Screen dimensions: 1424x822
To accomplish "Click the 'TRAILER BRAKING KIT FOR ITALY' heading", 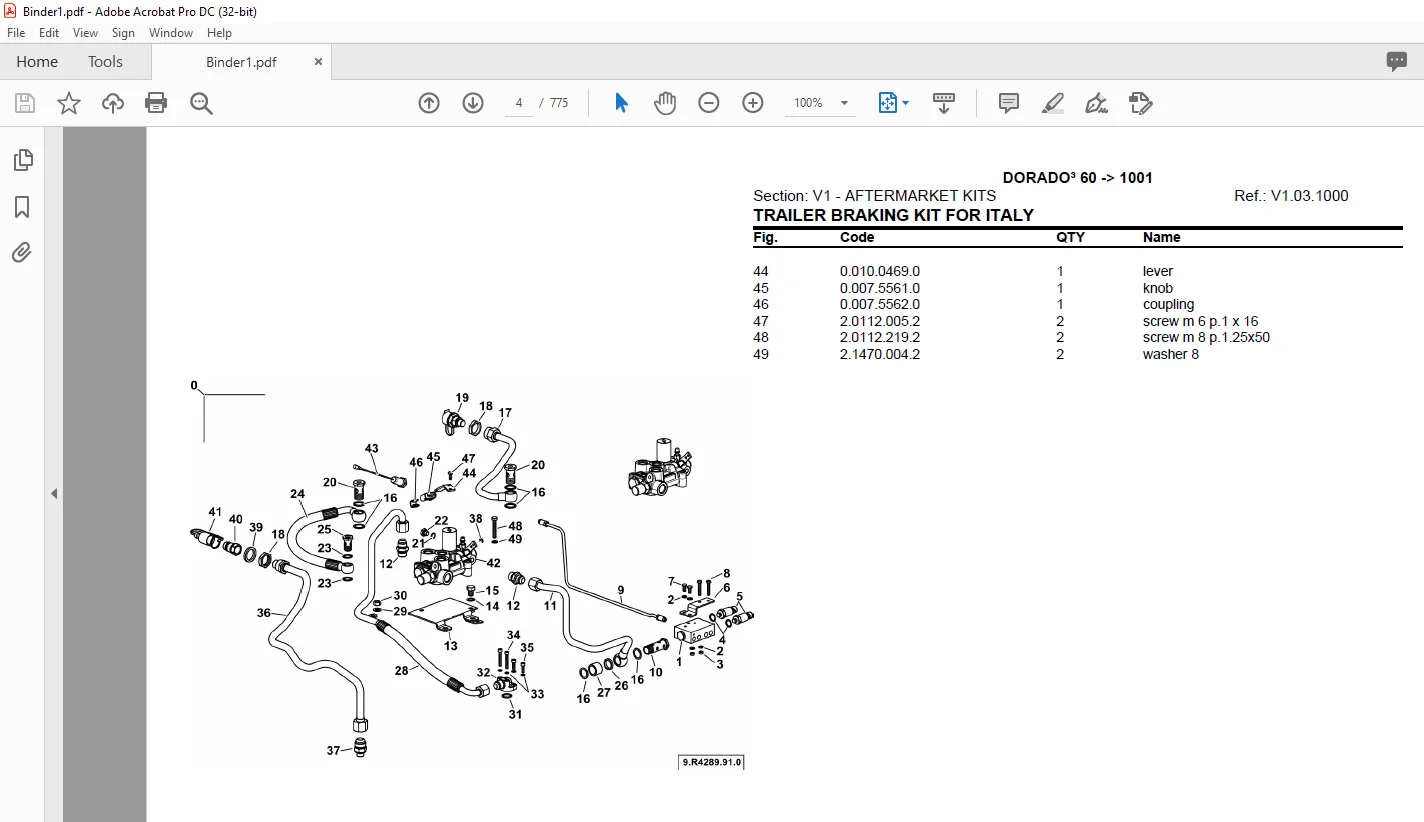I will pos(893,215).
